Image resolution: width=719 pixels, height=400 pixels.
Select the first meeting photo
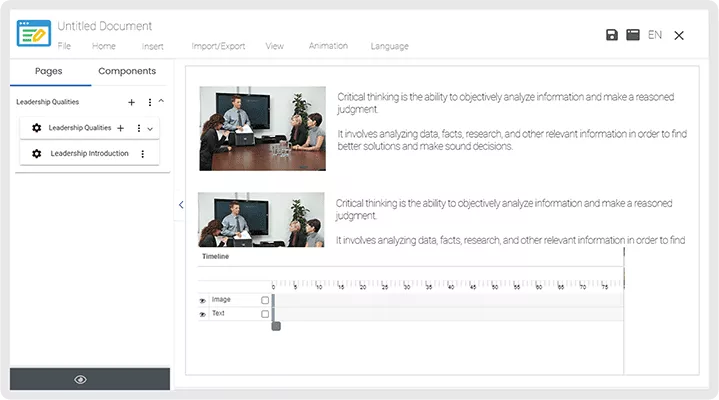pyautogui.click(x=262, y=128)
